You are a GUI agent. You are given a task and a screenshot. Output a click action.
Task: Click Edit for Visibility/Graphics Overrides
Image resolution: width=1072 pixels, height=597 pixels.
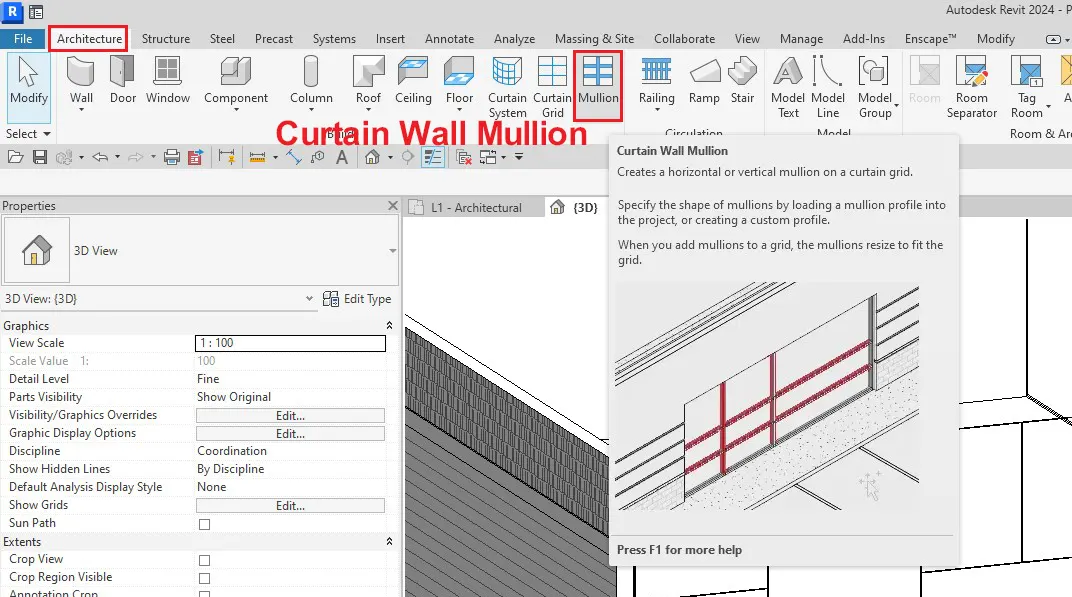point(291,416)
